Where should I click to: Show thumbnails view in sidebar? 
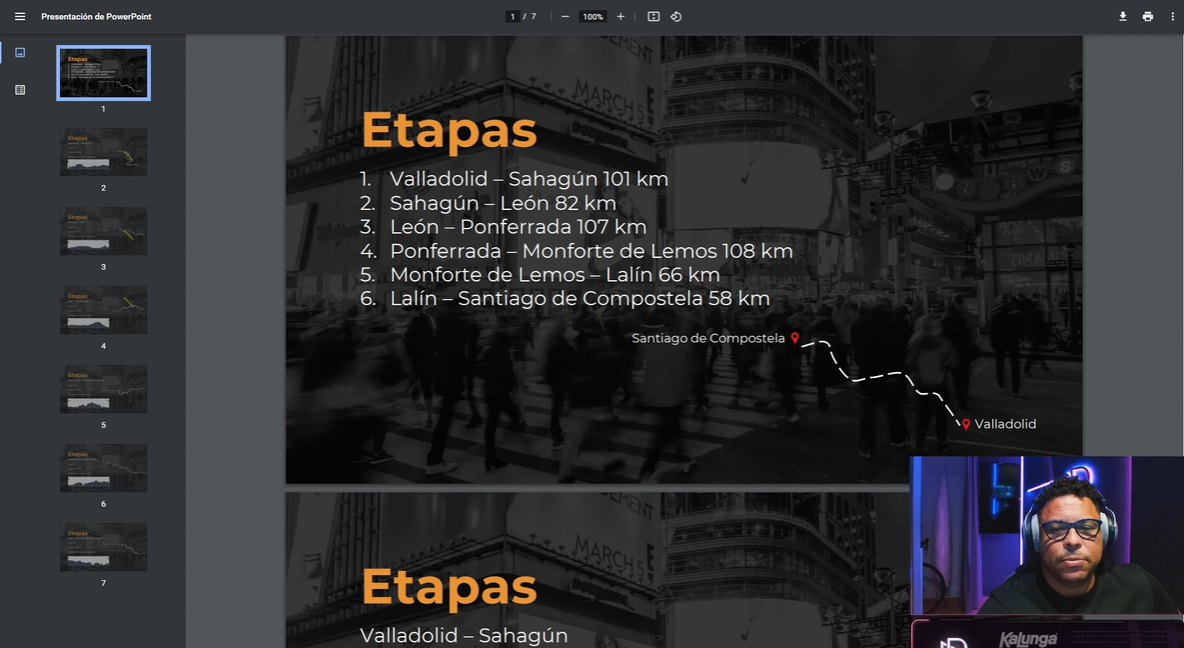(20, 53)
